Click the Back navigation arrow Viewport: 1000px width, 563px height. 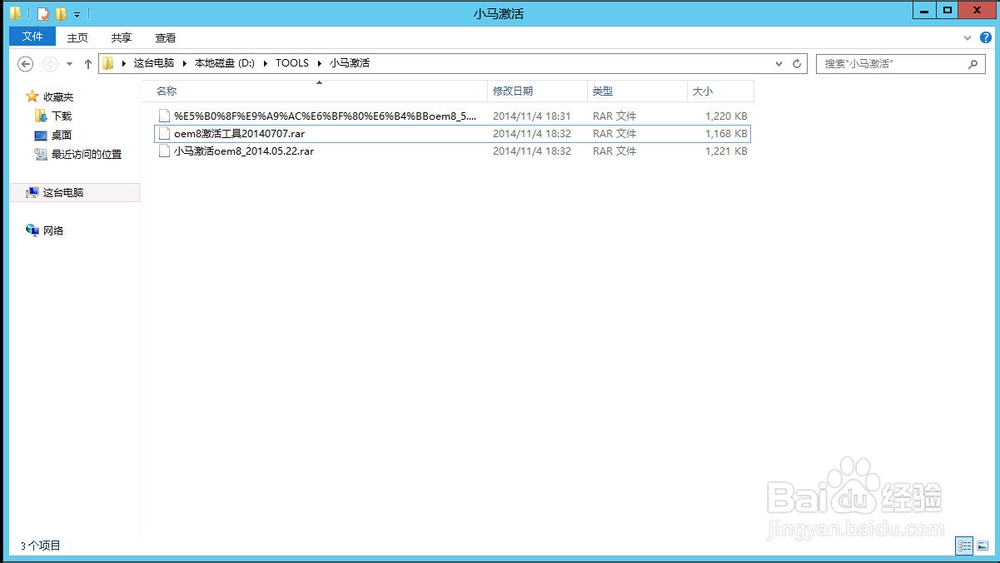coord(25,64)
